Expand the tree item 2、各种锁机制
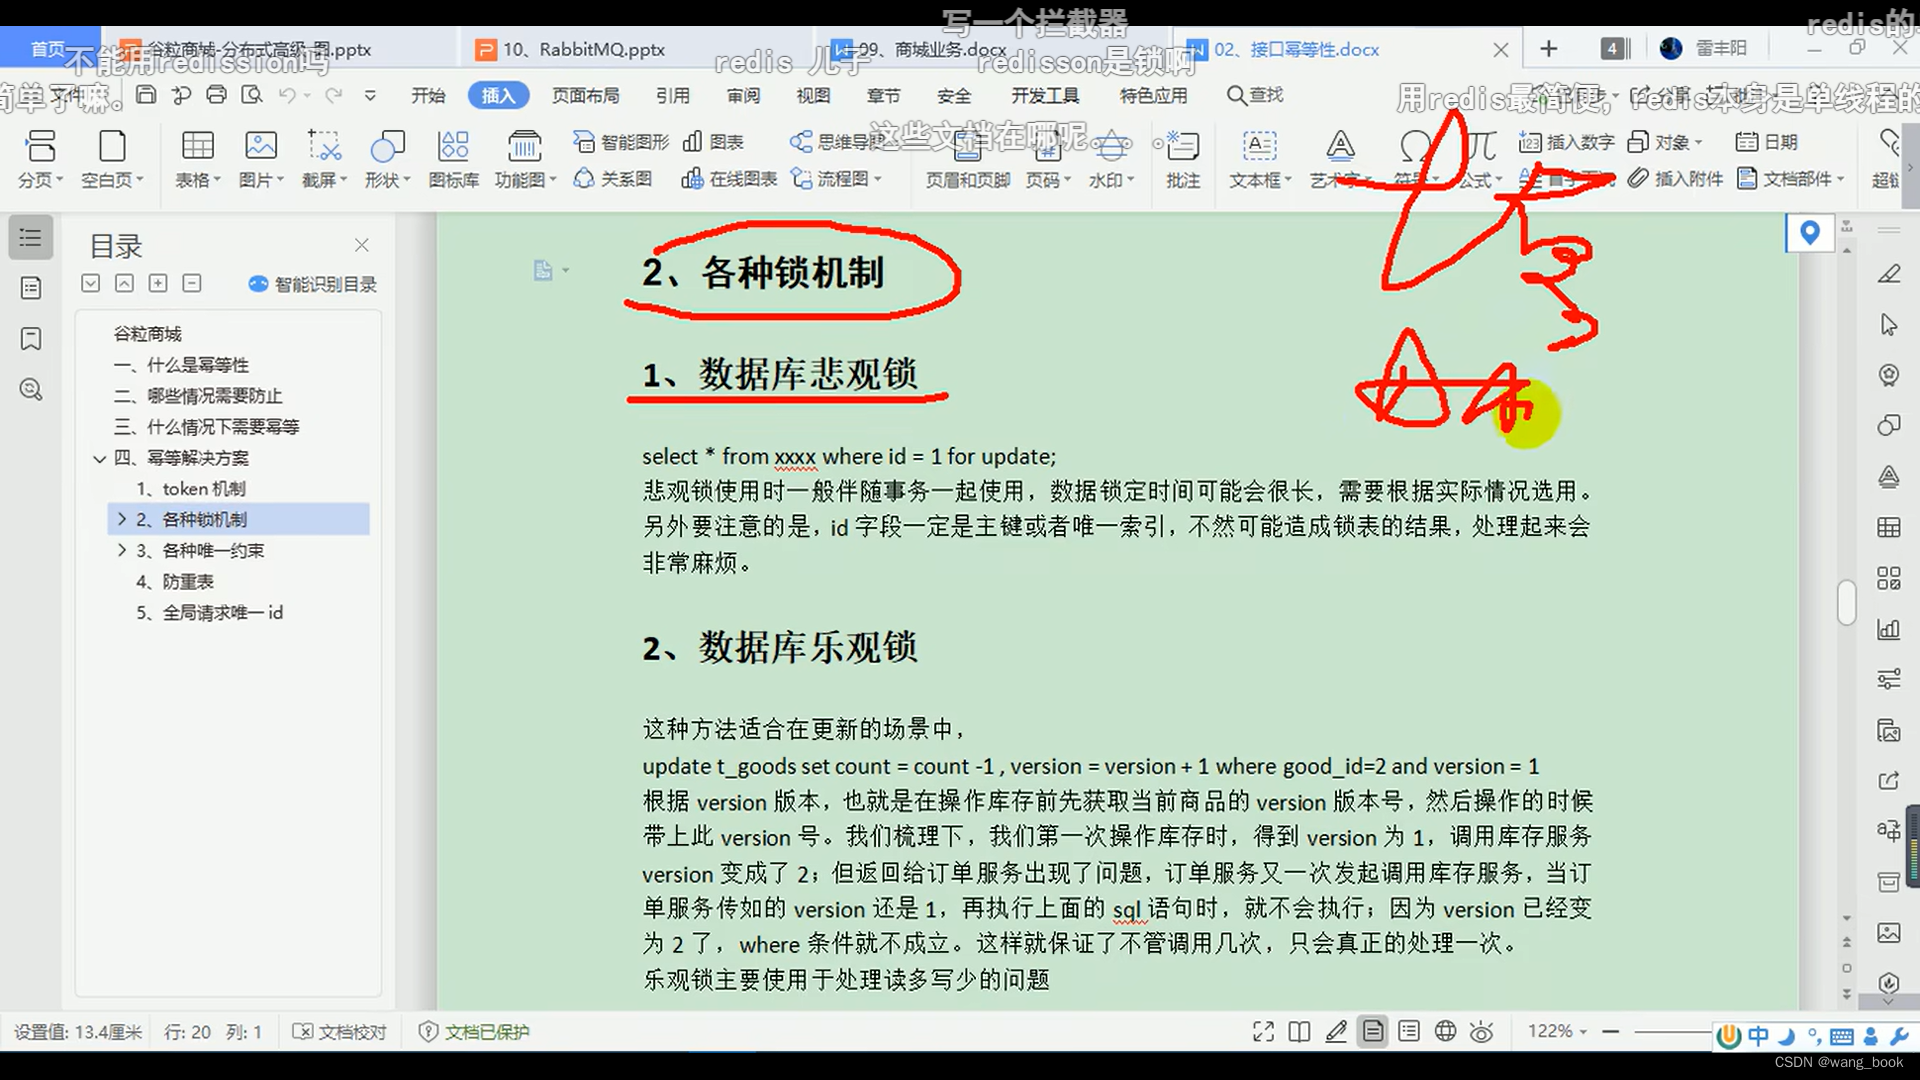Screen dimensions: 1920x1080 coord(122,519)
